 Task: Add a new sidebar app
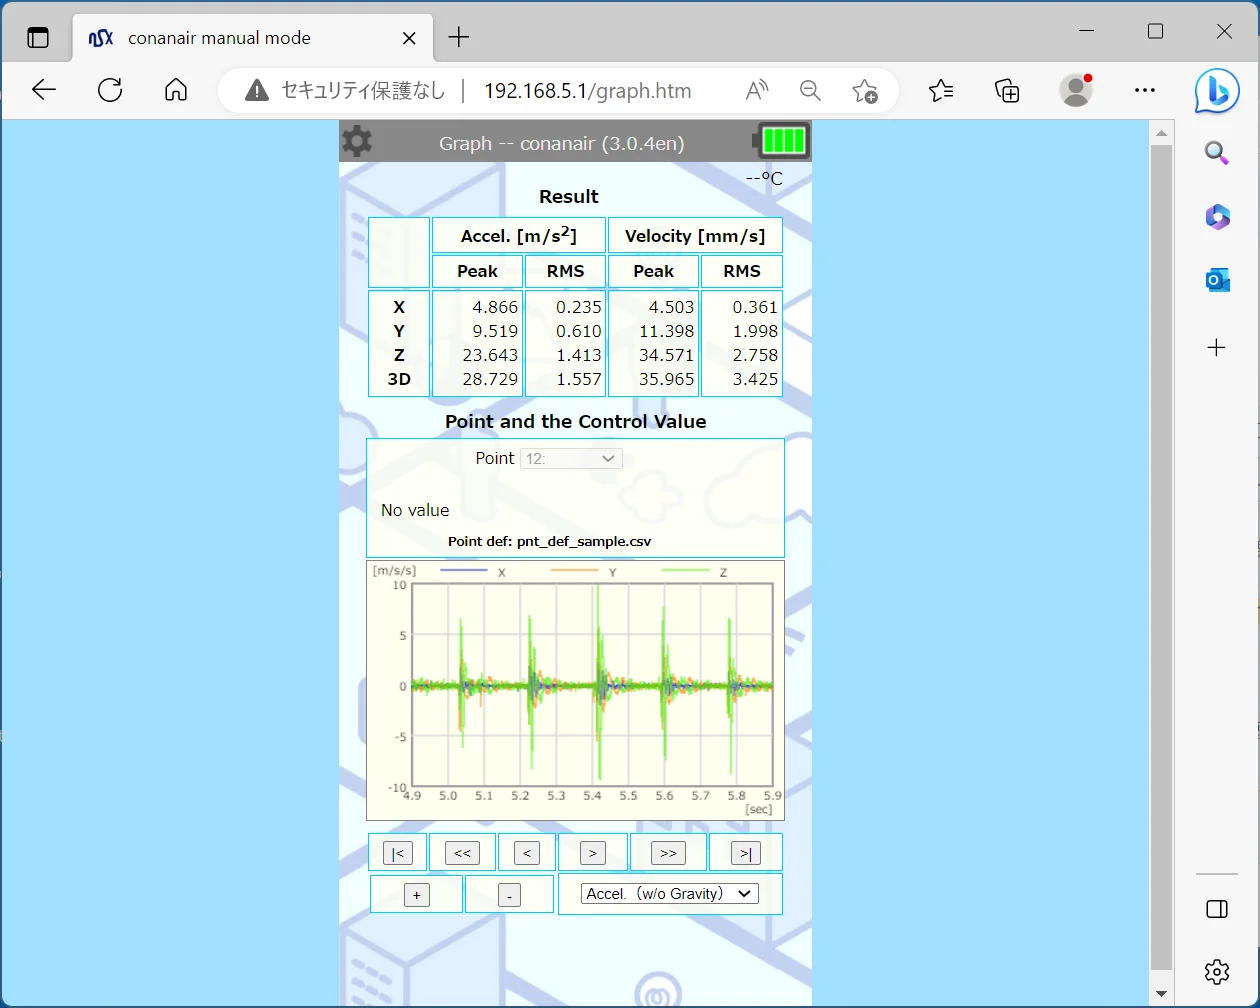click(x=1217, y=348)
